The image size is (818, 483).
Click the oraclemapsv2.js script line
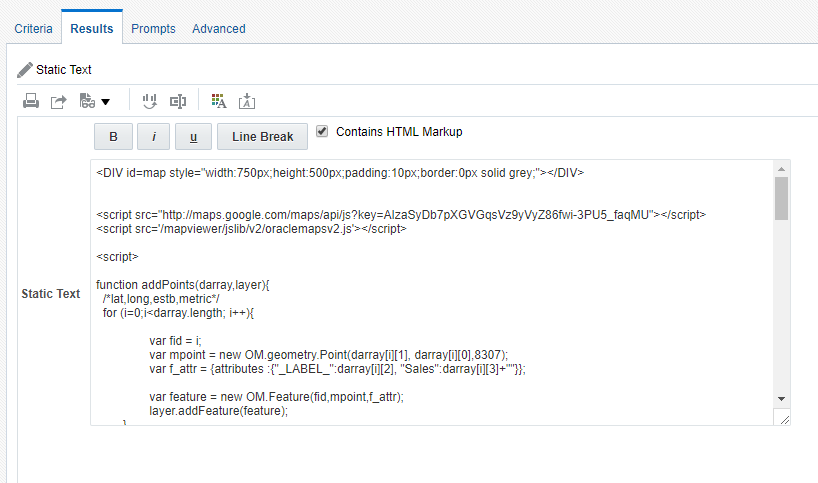pos(251,228)
